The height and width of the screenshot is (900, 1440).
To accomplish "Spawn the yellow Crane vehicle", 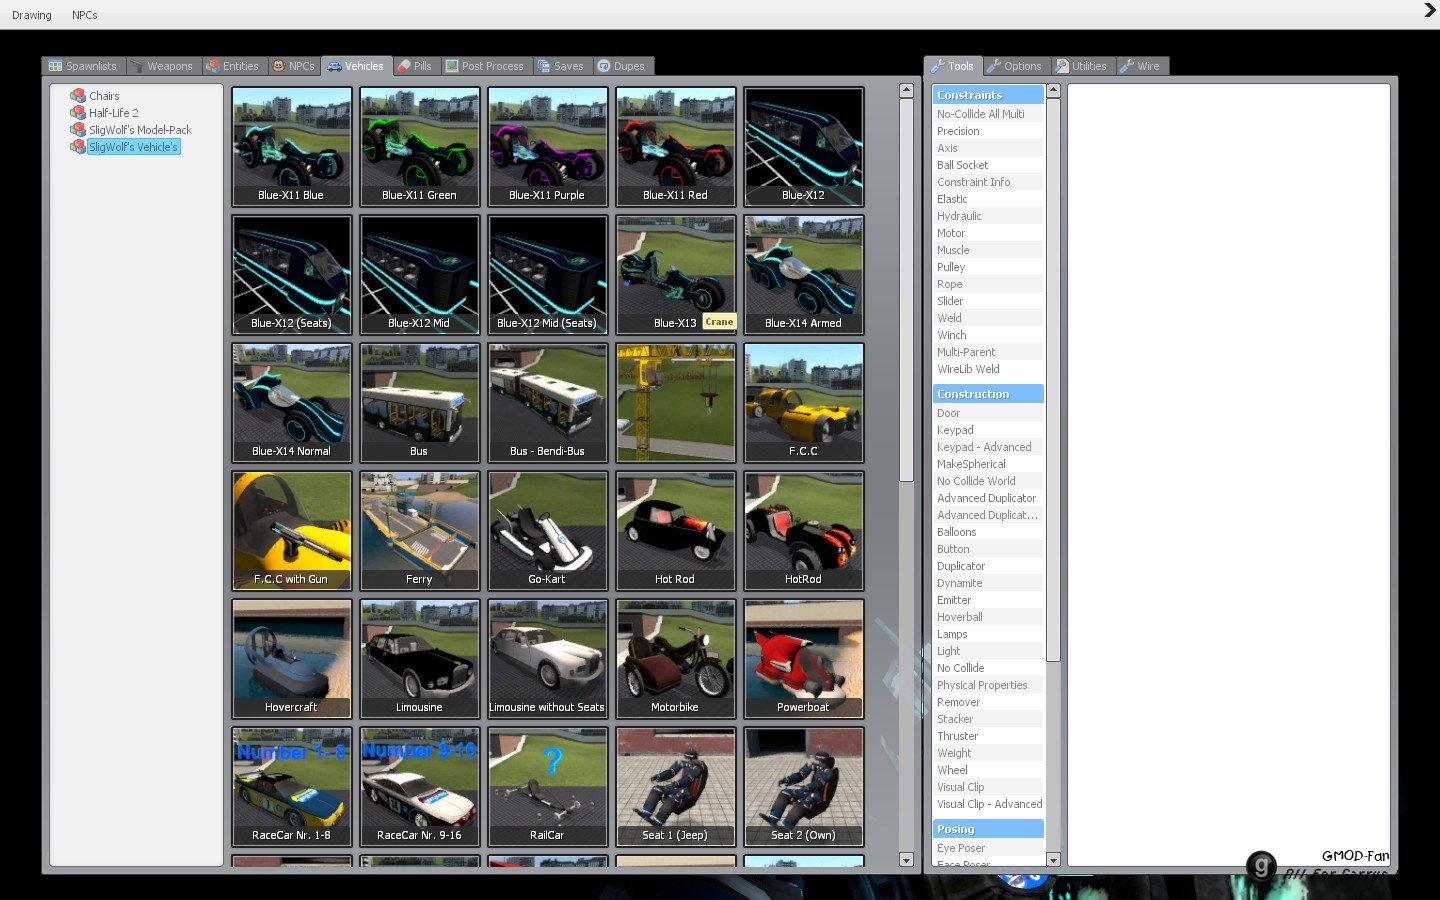I will pos(675,403).
